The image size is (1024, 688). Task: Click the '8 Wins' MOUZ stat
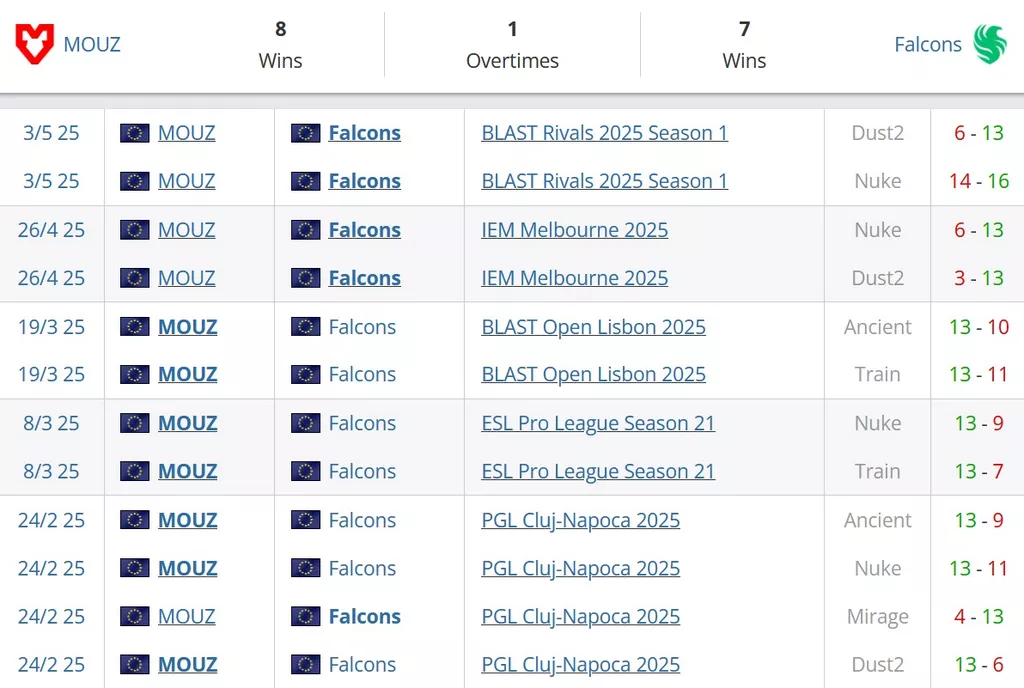click(280, 44)
